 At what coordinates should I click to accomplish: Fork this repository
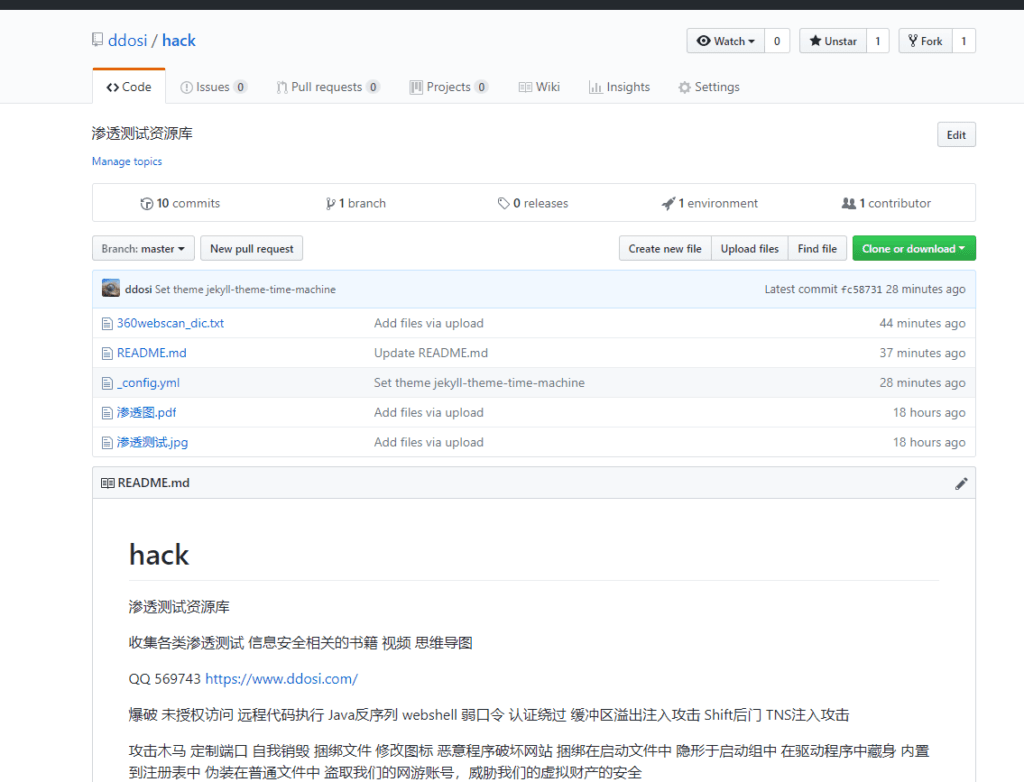coord(925,41)
